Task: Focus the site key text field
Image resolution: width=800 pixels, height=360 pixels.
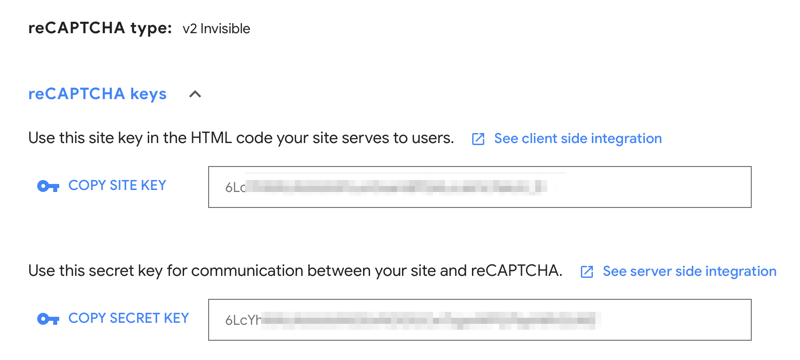Action: [x=480, y=187]
